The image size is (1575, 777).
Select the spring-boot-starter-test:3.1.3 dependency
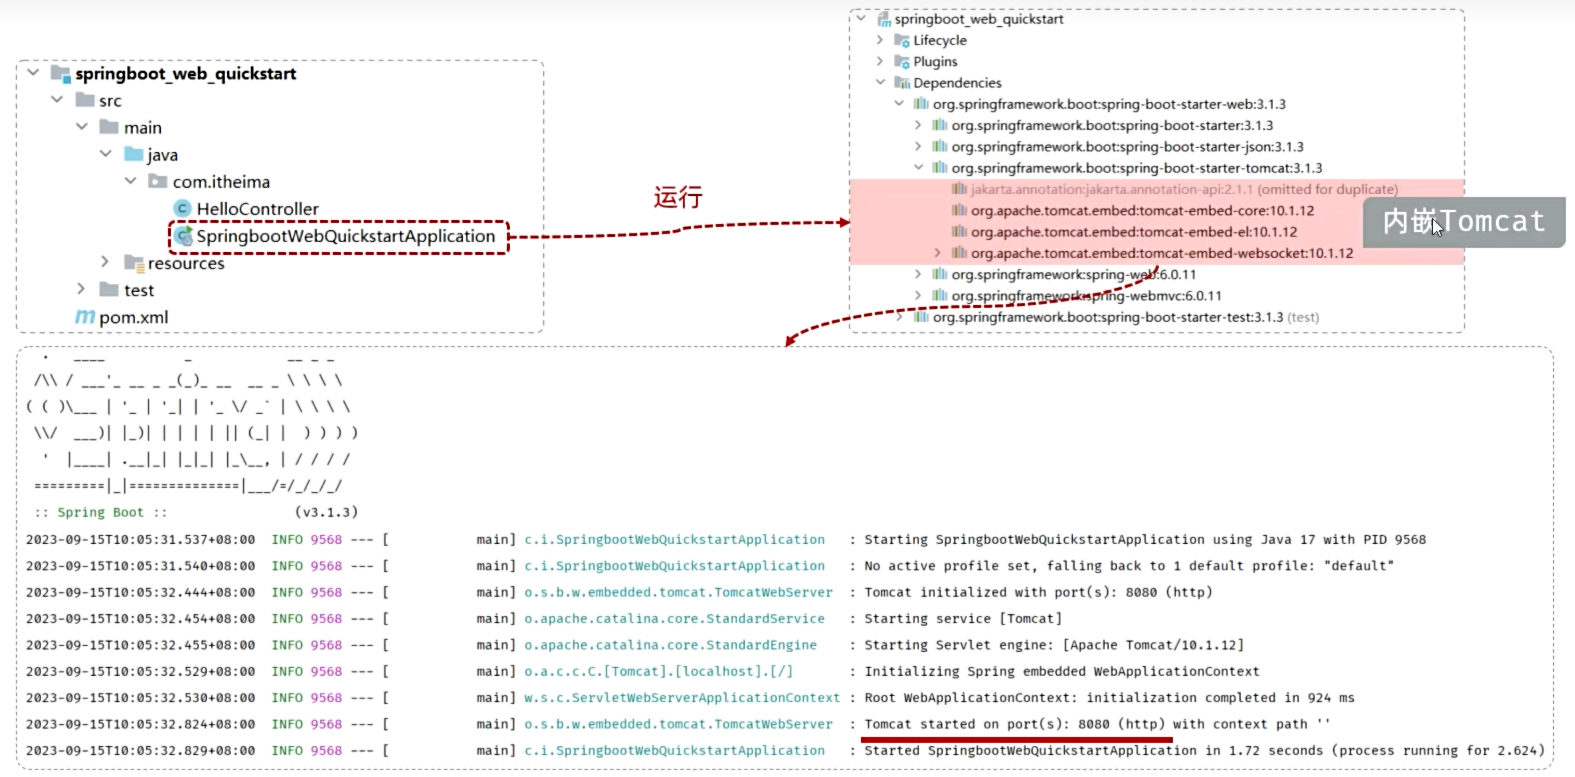[1107, 318]
